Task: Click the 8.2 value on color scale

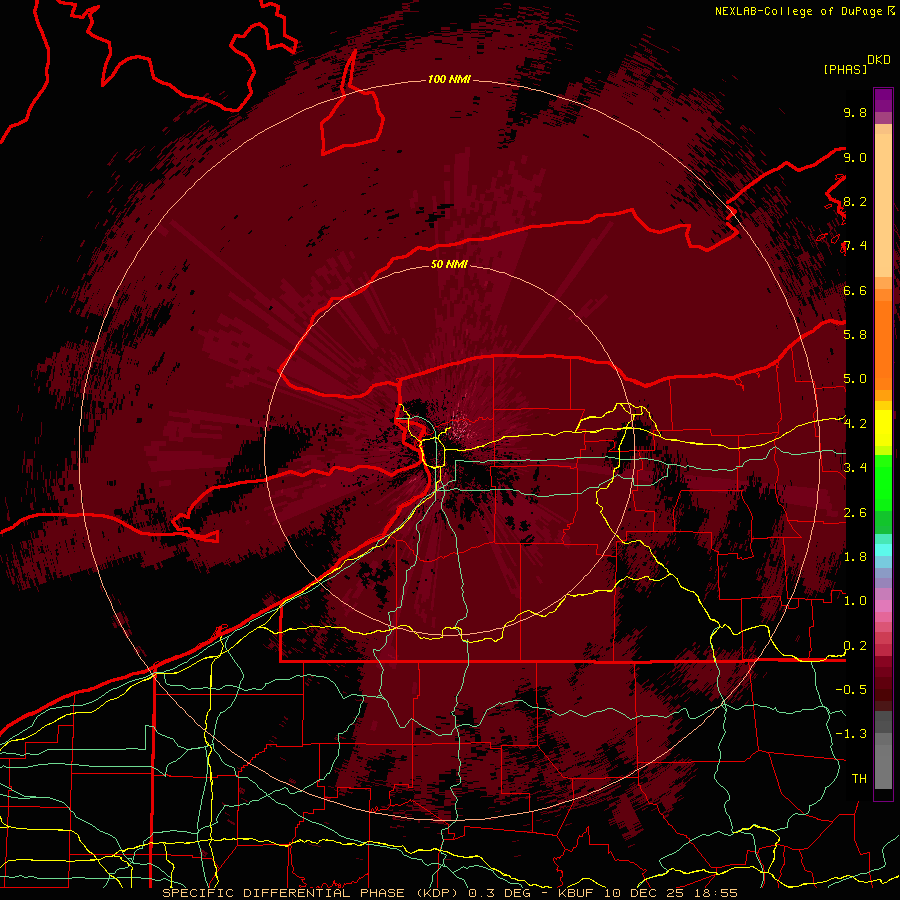Action: click(x=855, y=201)
